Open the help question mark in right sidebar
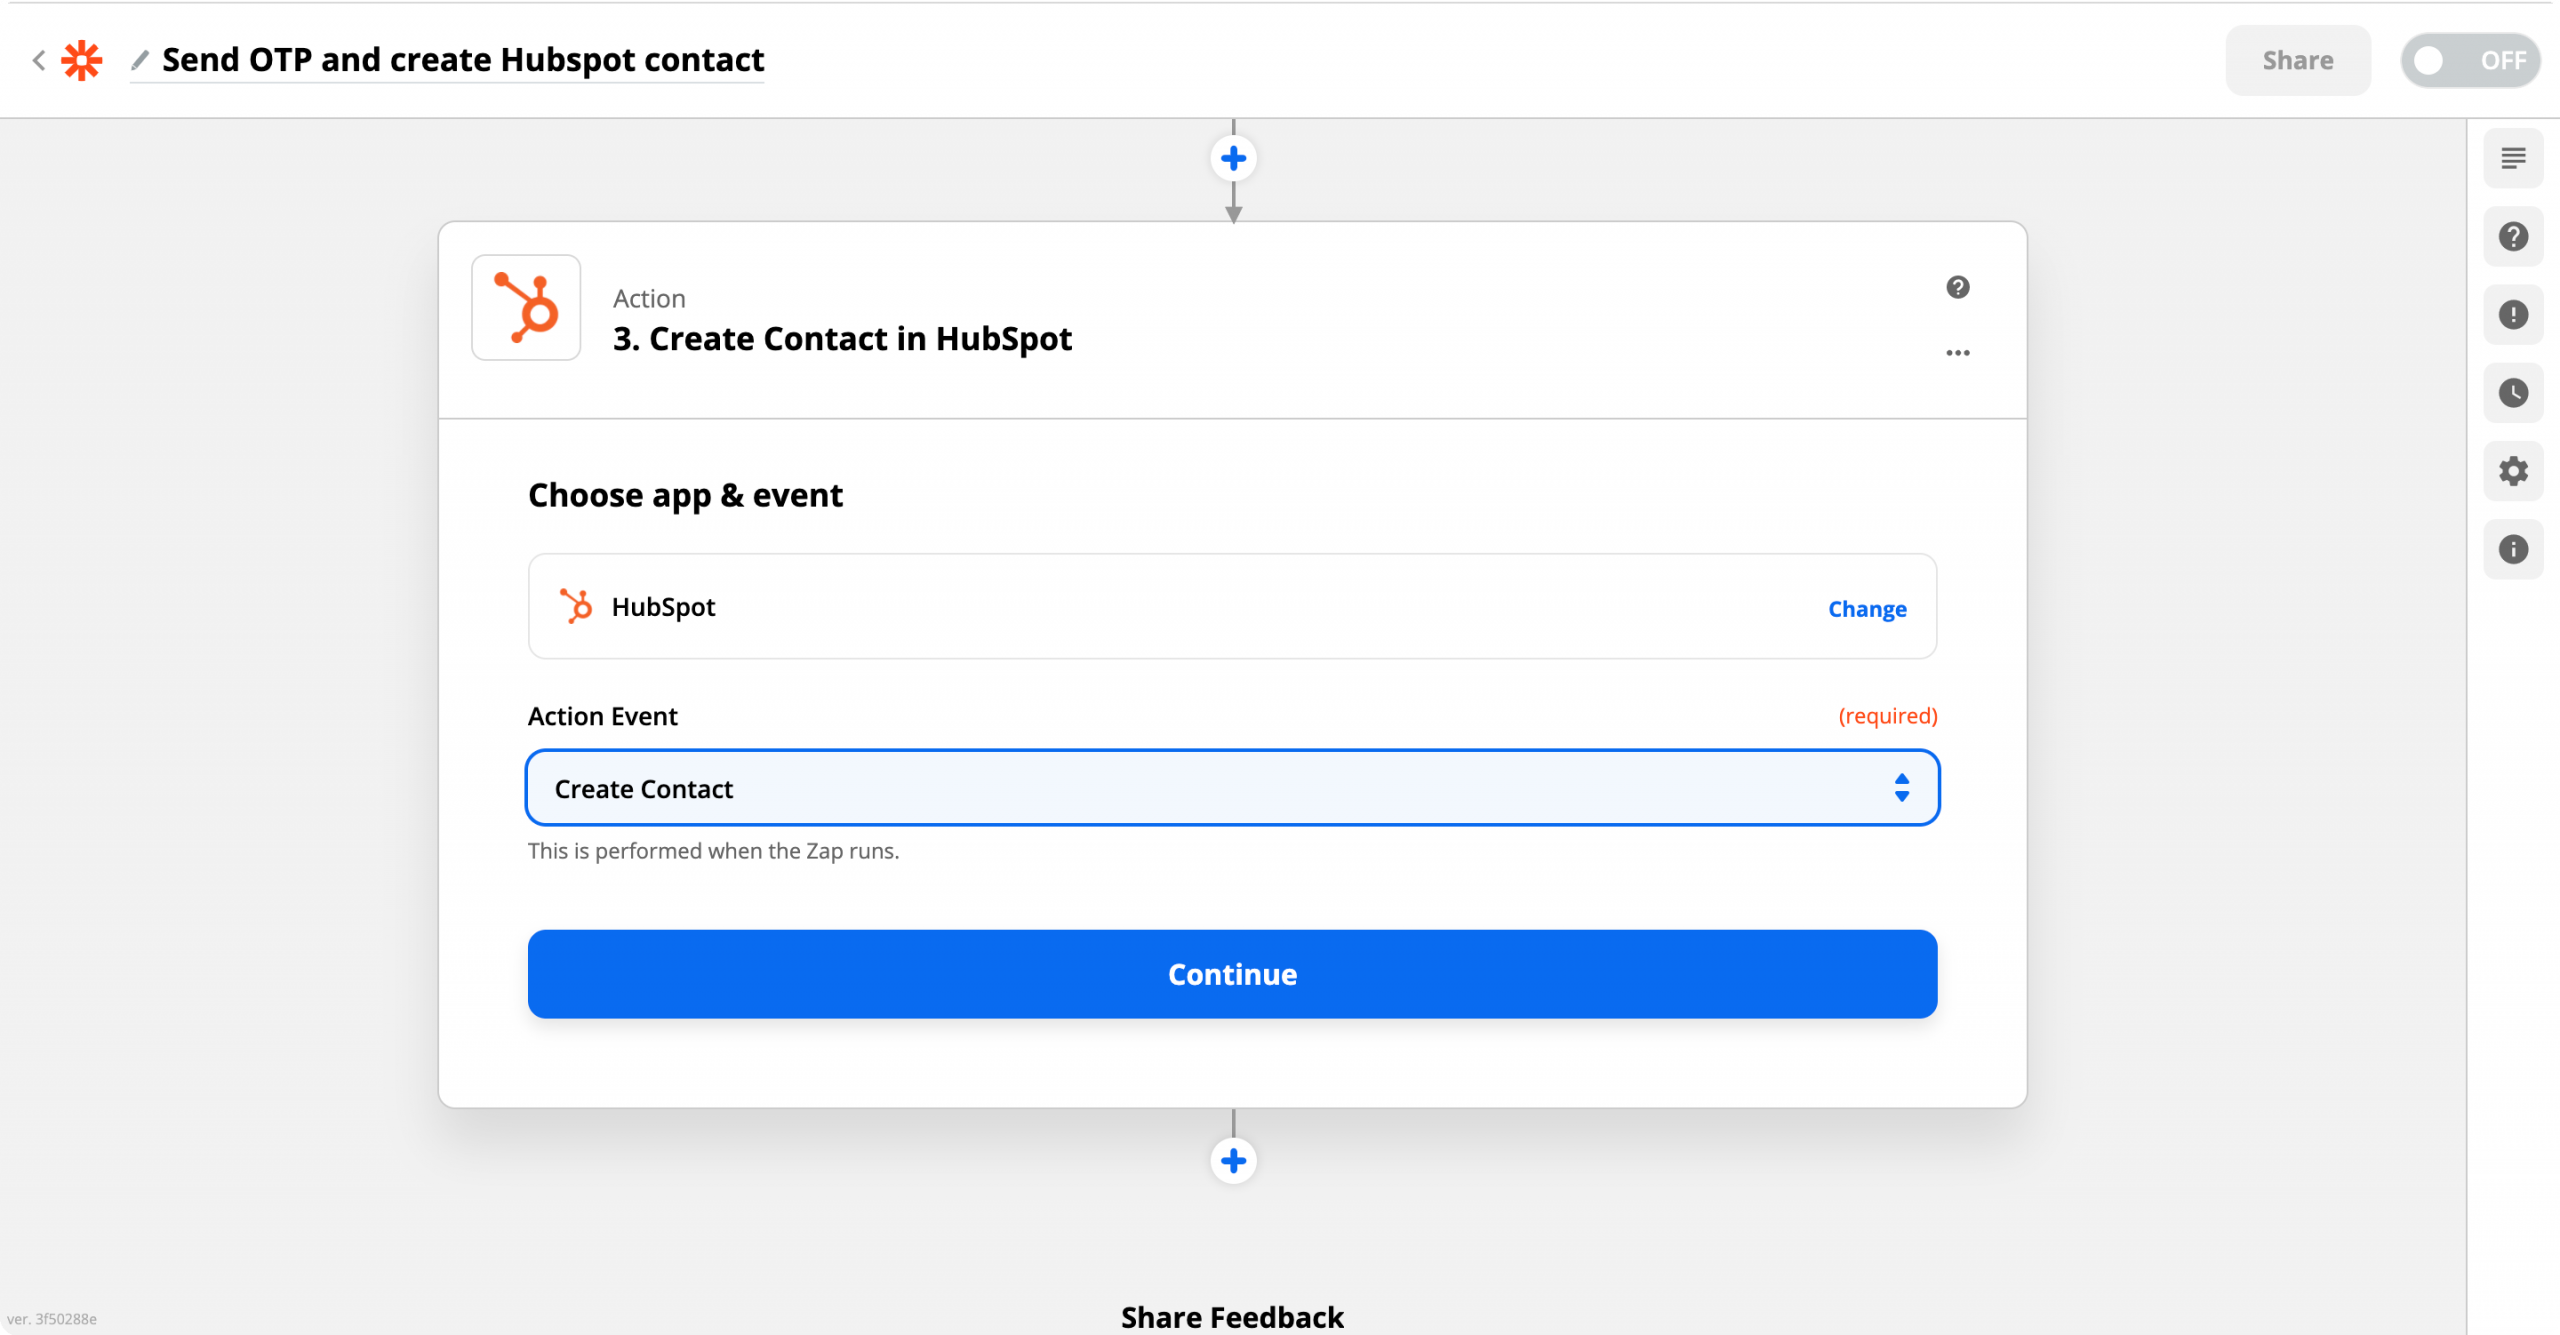 2513,236
